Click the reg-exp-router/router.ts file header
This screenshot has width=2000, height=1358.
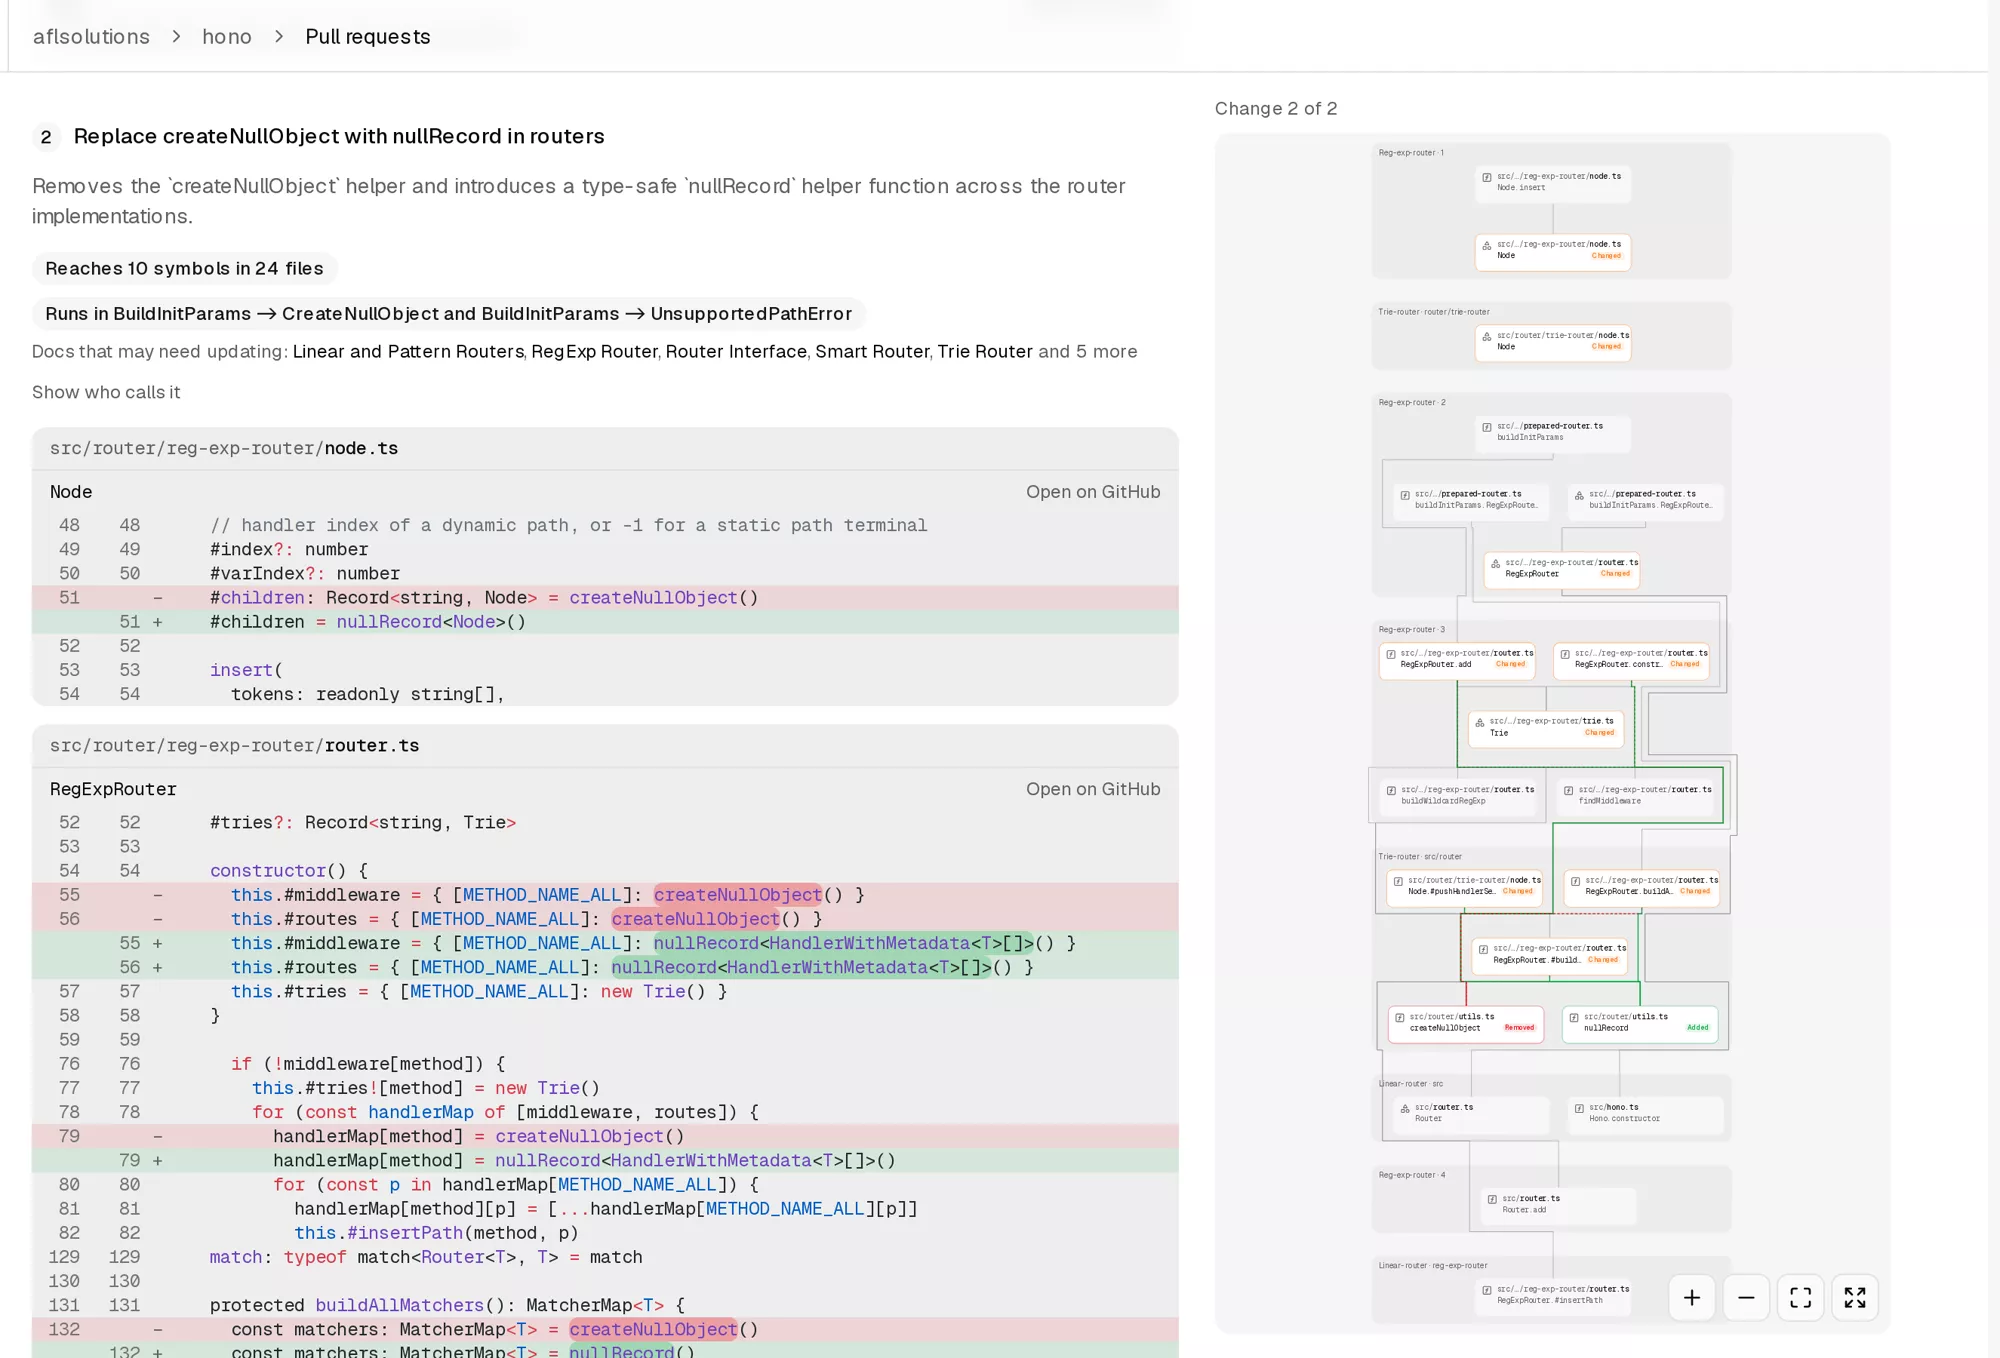click(x=605, y=745)
